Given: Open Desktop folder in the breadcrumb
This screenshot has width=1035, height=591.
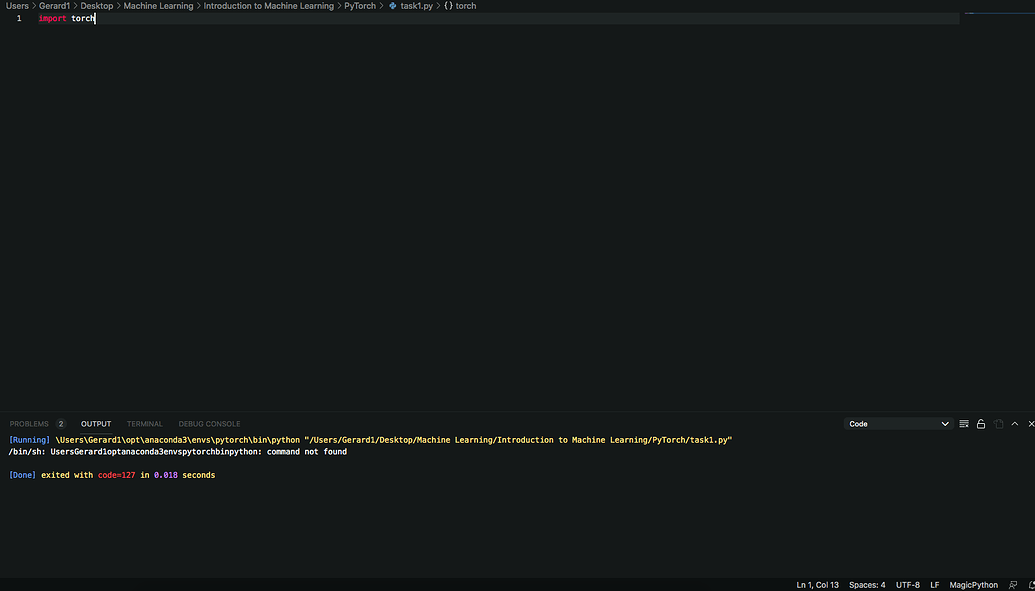Looking at the screenshot, I should coord(96,6).
